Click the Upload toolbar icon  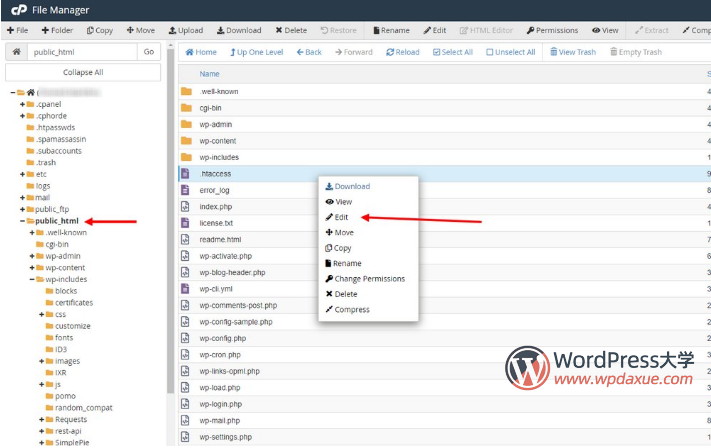click(x=185, y=30)
